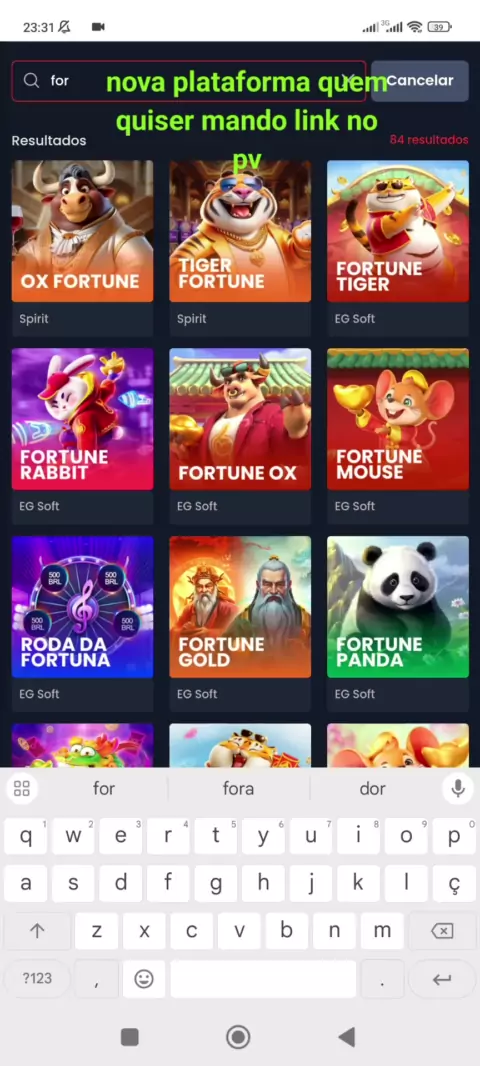Image resolution: width=480 pixels, height=1066 pixels.
Task: Select the Fortune Ox game
Action: click(240, 419)
